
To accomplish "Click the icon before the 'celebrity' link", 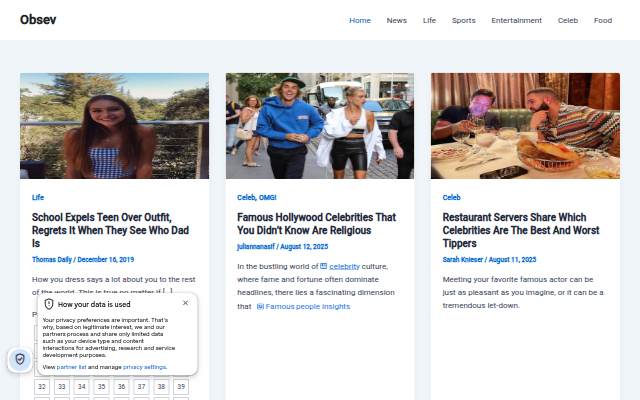I will pos(324,266).
